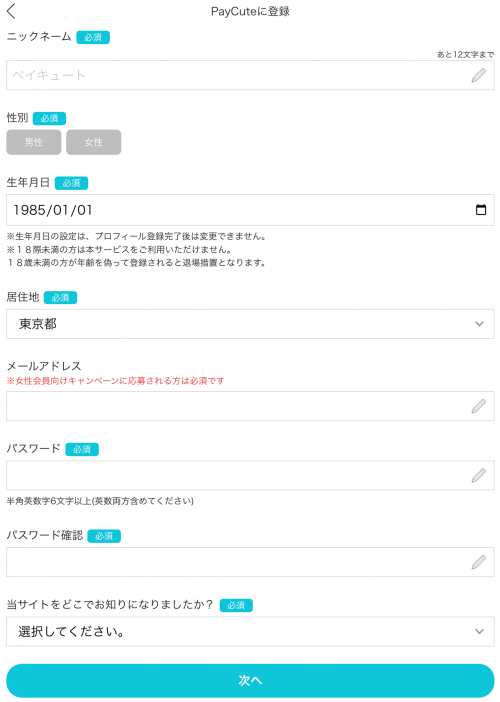Focus the nickname input with ペイキュート placeholder
This screenshot has width=500, height=702.
click(x=250, y=75)
